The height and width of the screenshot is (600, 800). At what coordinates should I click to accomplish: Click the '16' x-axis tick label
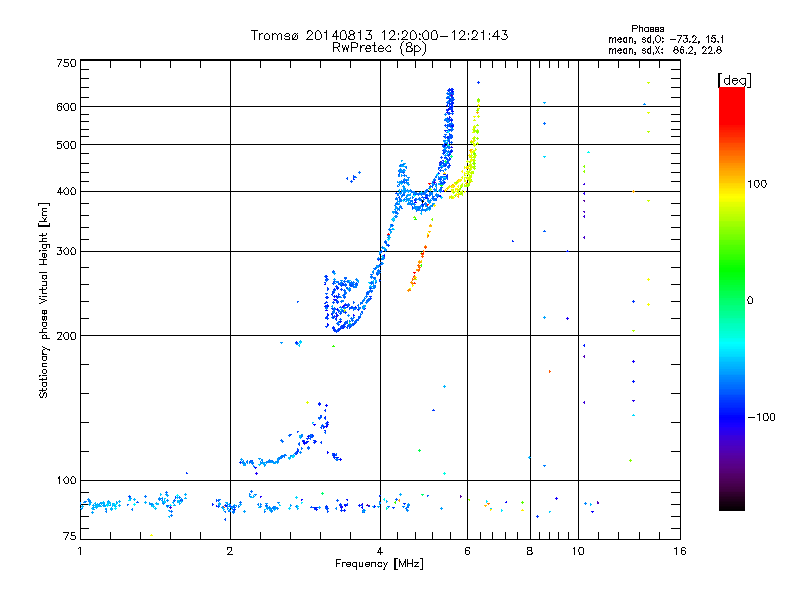(680, 551)
